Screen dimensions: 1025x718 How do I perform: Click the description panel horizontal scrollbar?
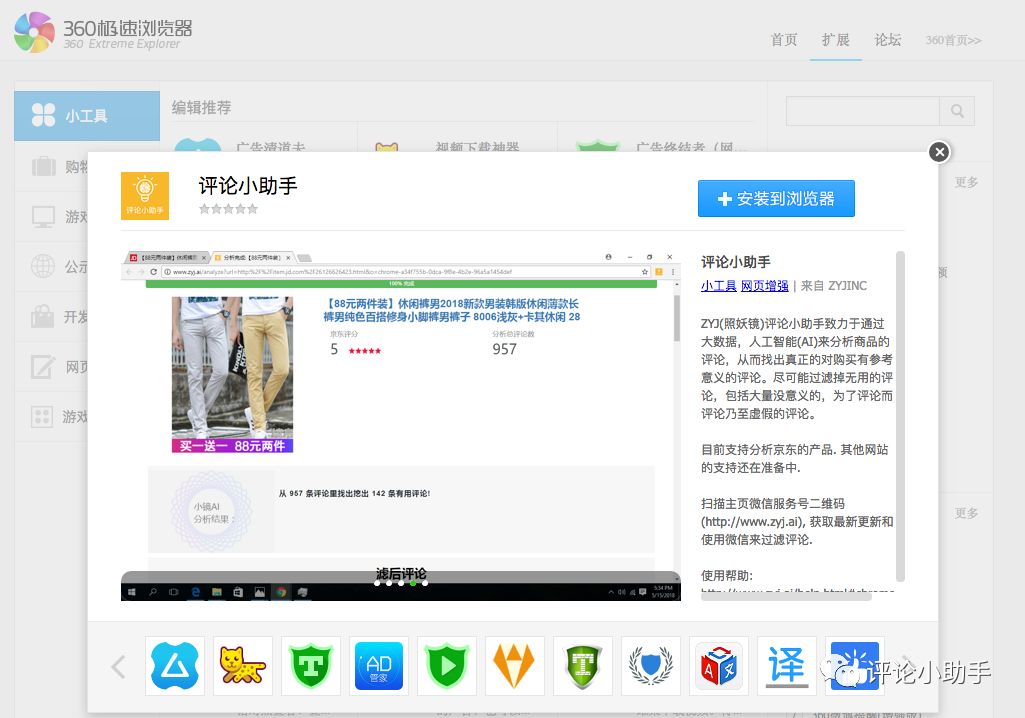point(786,596)
